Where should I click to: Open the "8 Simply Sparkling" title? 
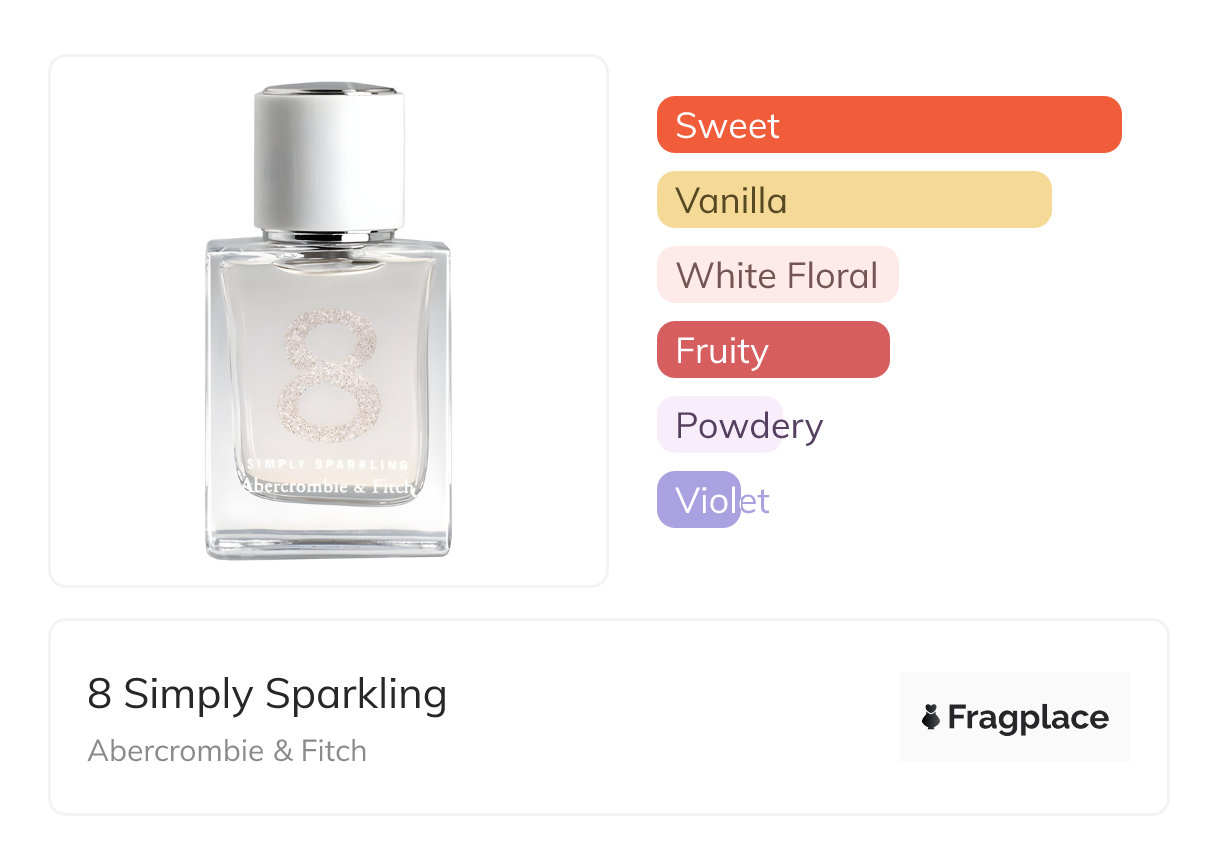(x=267, y=694)
